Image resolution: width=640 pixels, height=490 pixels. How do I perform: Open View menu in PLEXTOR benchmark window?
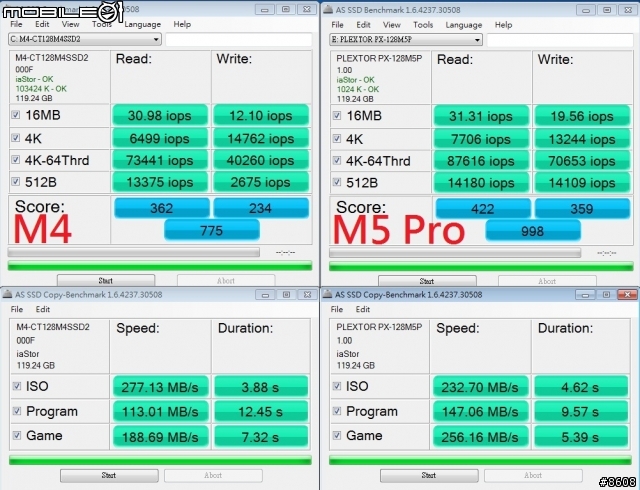click(392, 24)
